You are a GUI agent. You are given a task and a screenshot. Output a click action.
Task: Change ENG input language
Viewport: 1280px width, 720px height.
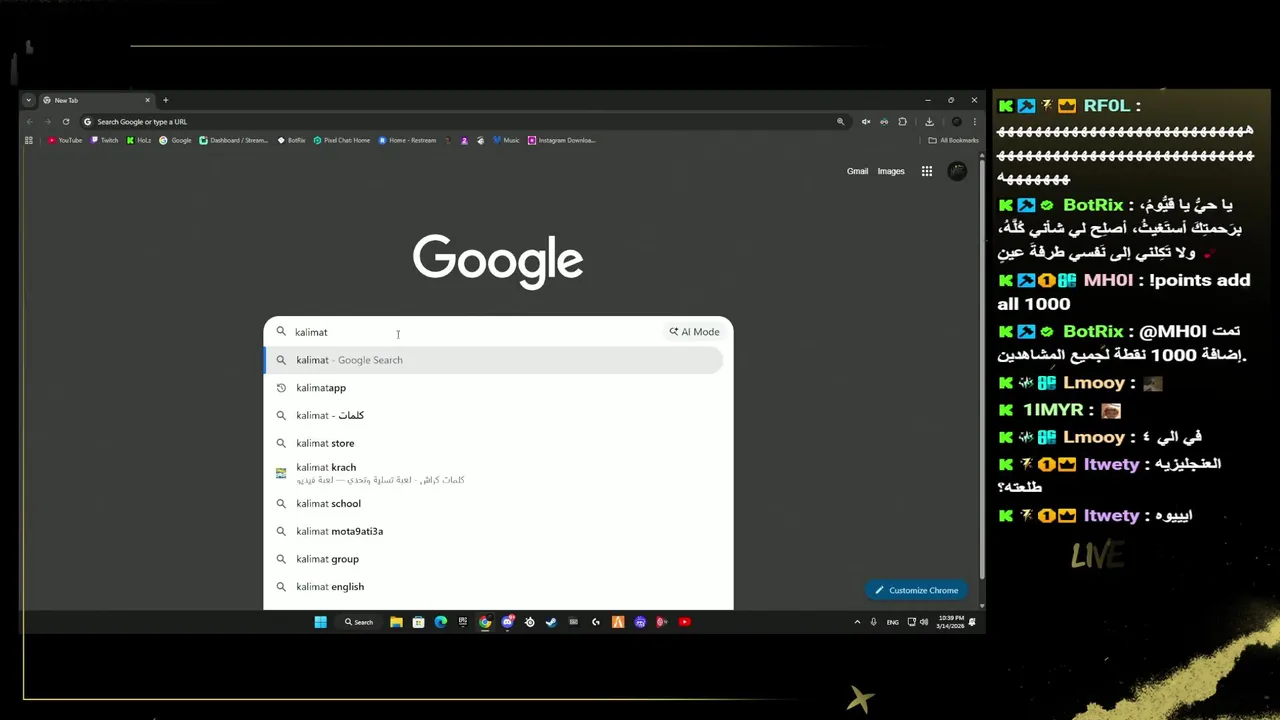[892, 622]
